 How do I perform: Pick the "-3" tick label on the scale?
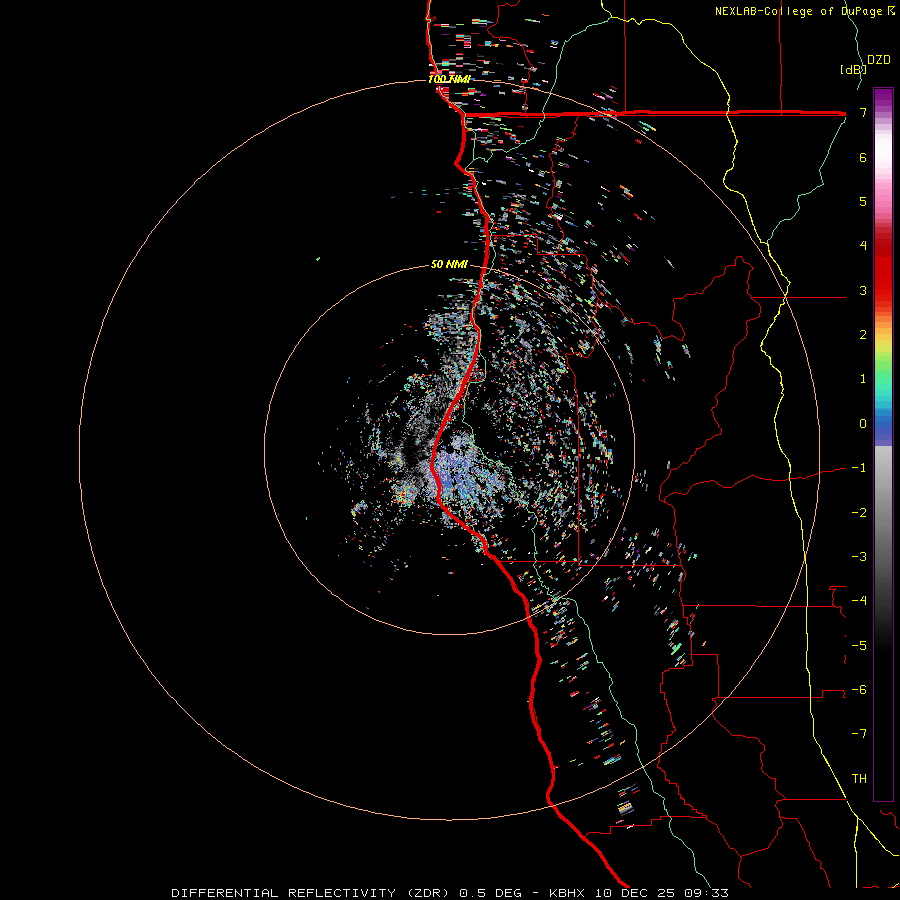(x=859, y=557)
